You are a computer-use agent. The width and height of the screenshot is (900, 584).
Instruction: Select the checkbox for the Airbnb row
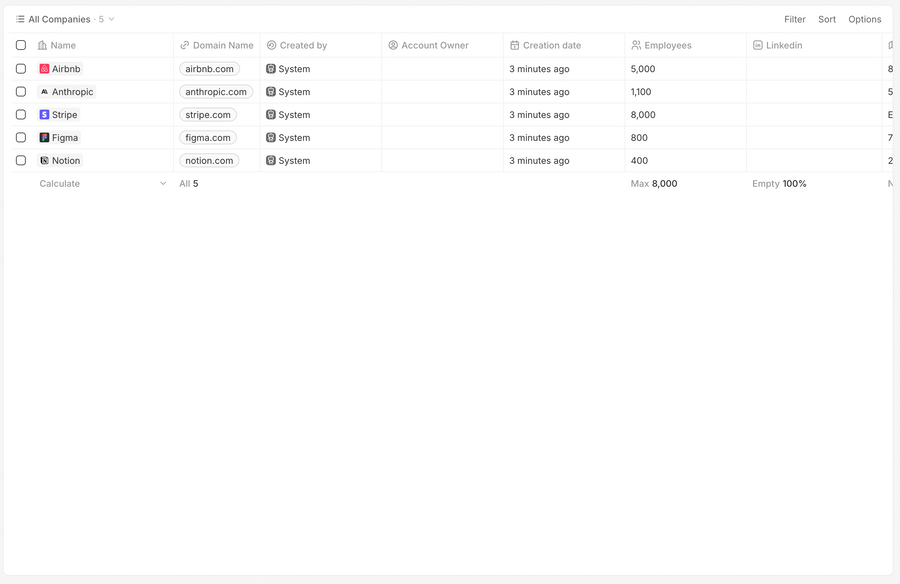[20, 68]
